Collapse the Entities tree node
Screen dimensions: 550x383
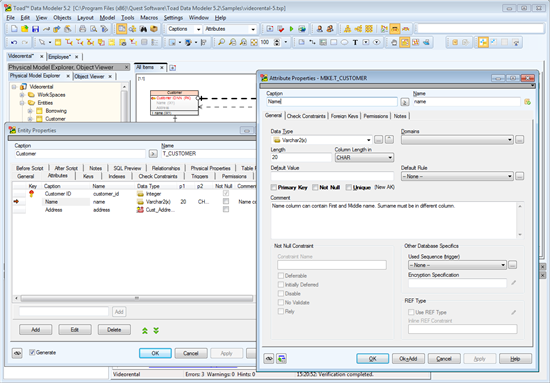click(x=22, y=103)
